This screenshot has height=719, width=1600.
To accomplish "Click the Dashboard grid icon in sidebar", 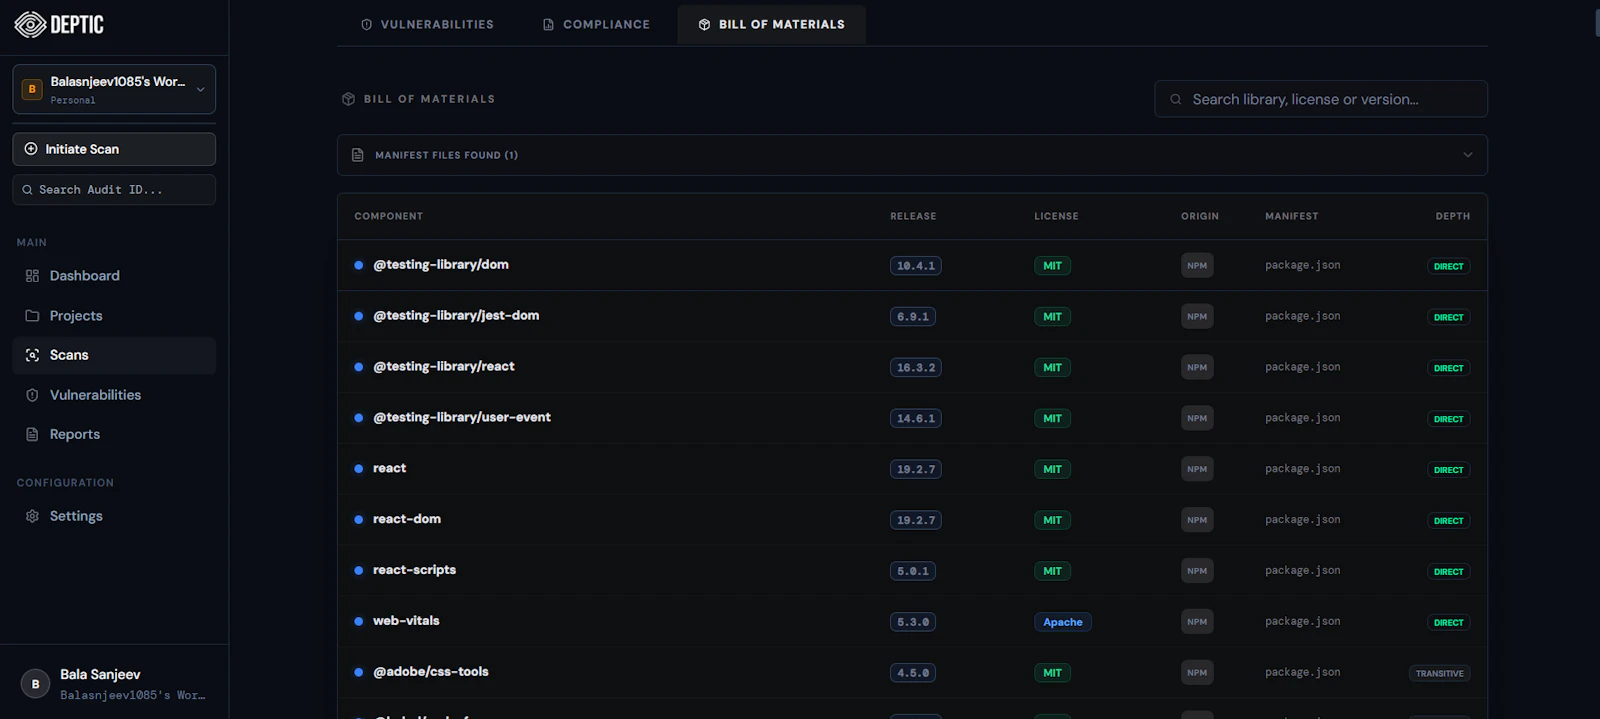I will coord(32,276).
